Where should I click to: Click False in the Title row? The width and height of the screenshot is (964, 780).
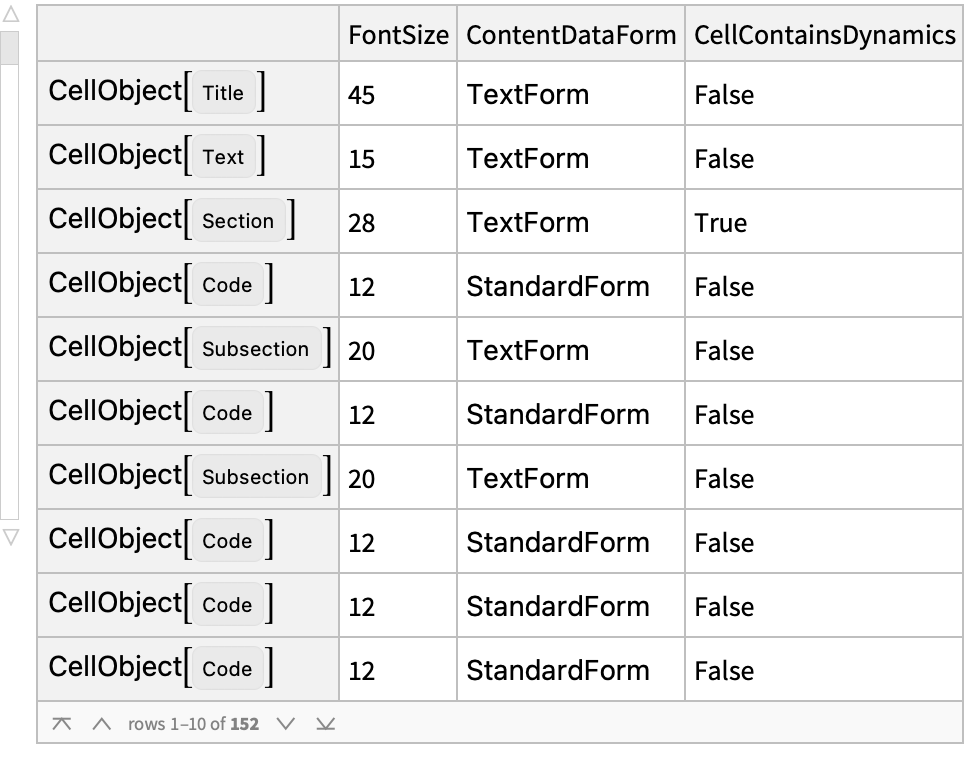point(724,96)
